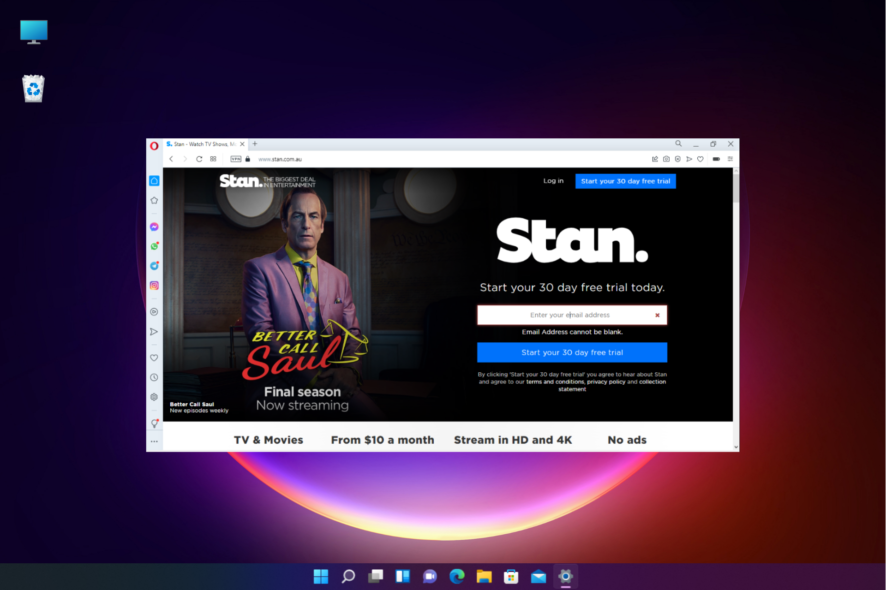Open WhatsApp in the sidebar
This screenshot has width=886, height=590.
(x=154, y=246)
